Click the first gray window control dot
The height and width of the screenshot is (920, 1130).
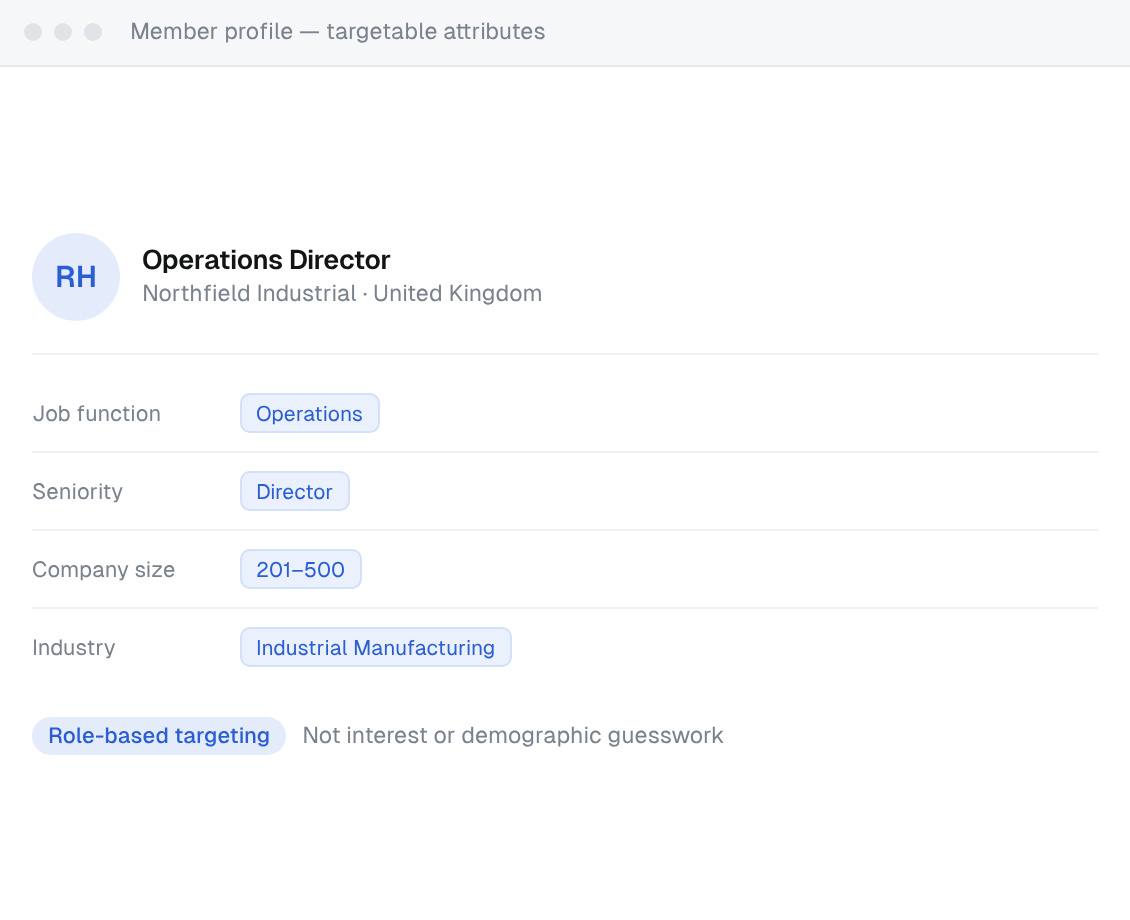pos(33,32)
